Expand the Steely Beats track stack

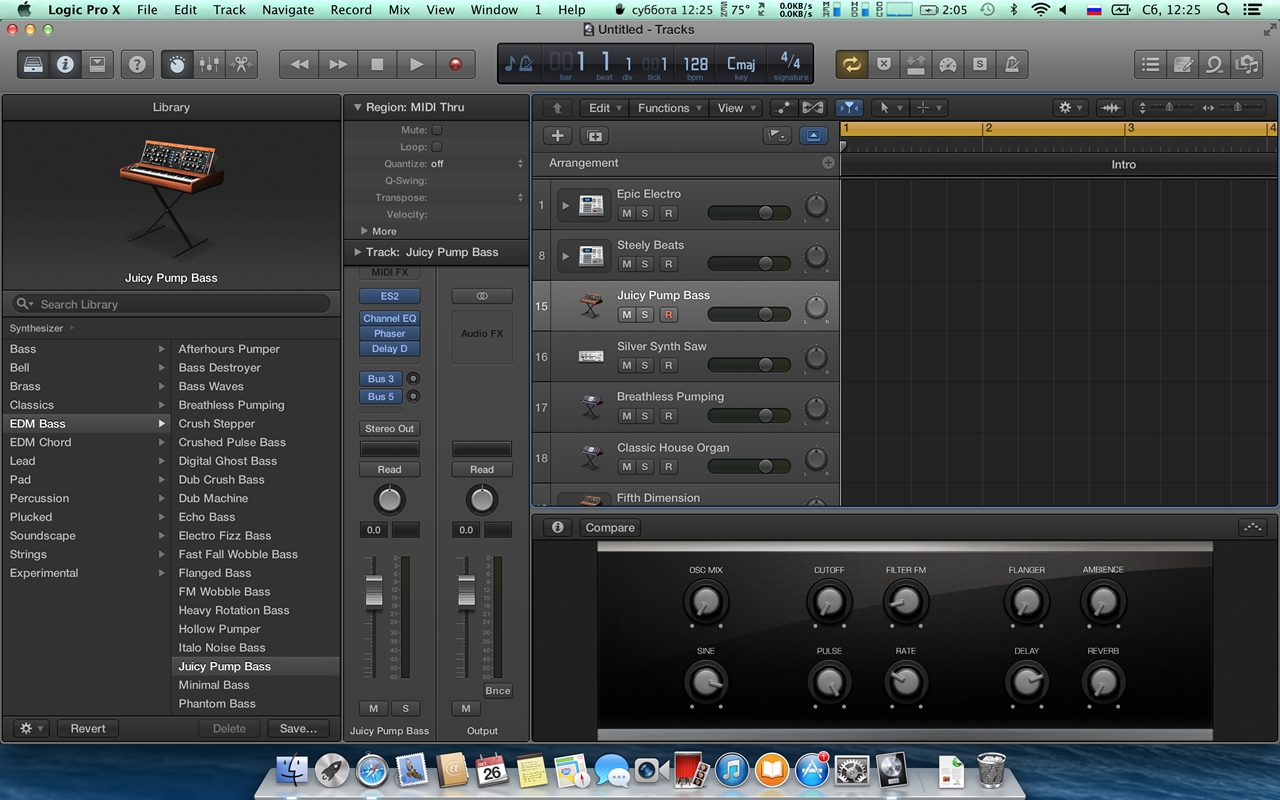coord(565,256)
